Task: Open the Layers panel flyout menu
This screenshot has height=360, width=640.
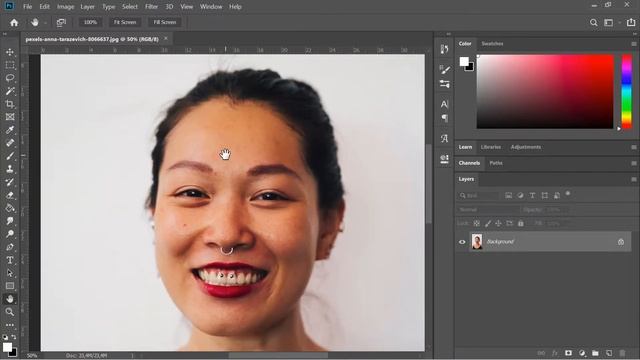Action: (634, 179)
